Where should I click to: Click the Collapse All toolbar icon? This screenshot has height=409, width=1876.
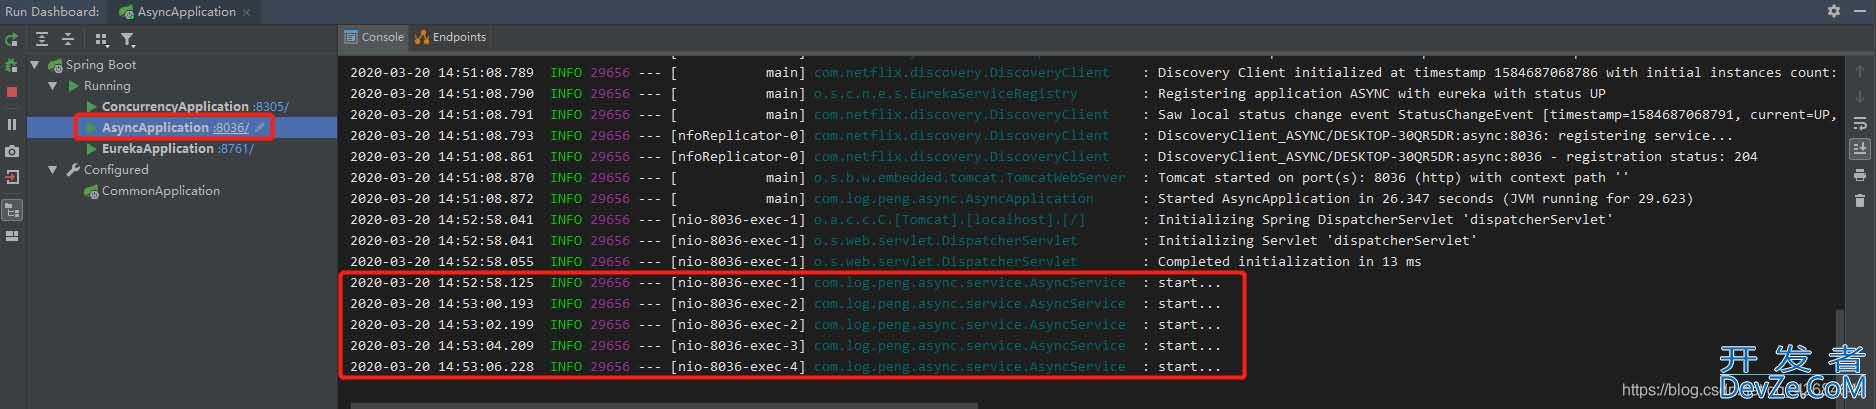(67, 39)
